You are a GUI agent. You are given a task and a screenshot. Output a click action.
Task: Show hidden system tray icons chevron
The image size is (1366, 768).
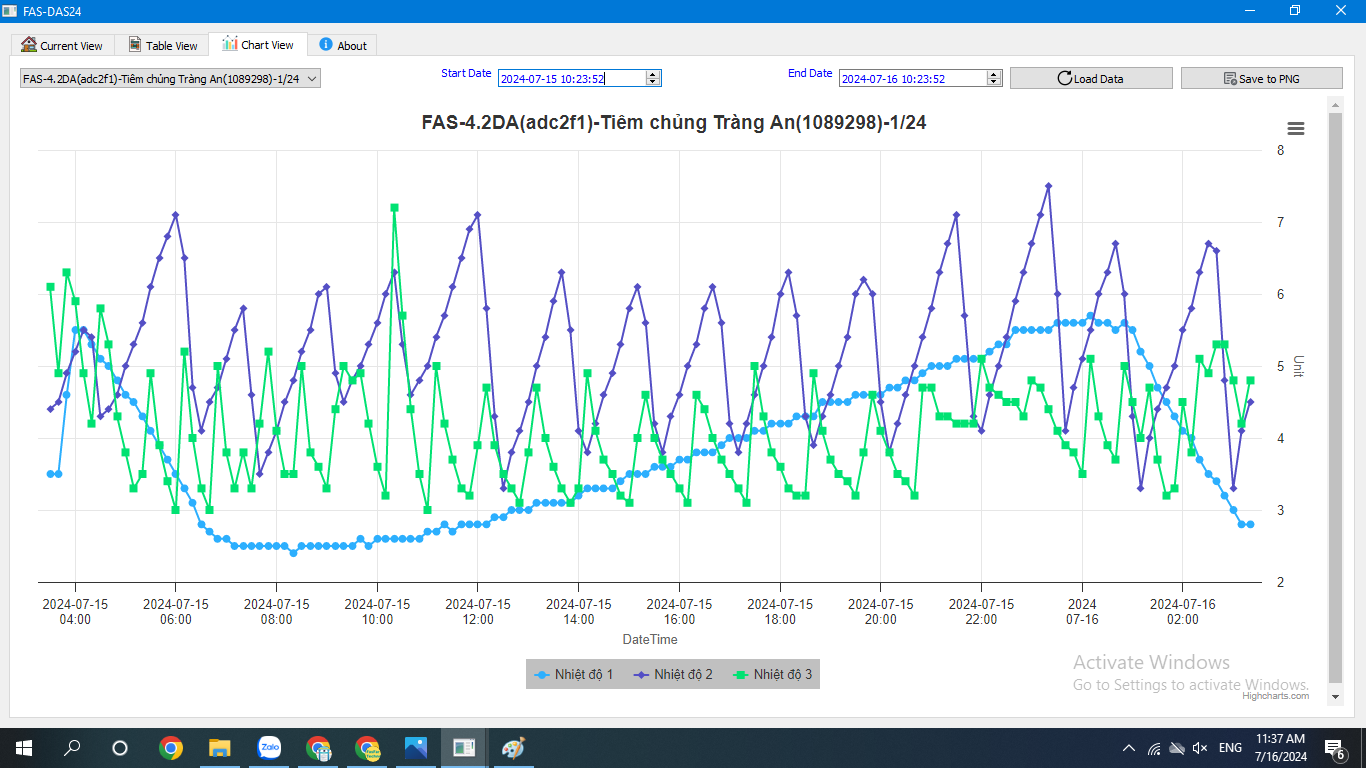click(x=1129, y=748)
